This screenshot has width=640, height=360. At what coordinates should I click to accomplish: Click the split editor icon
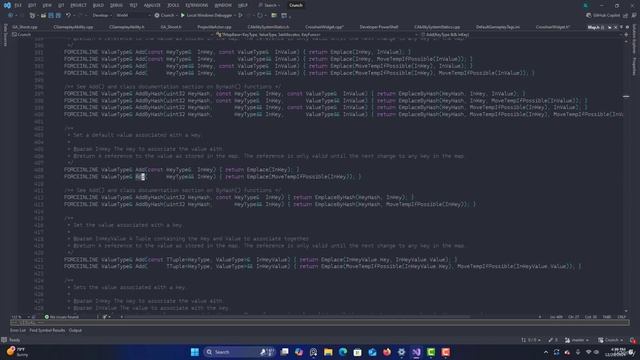point(626,35)
